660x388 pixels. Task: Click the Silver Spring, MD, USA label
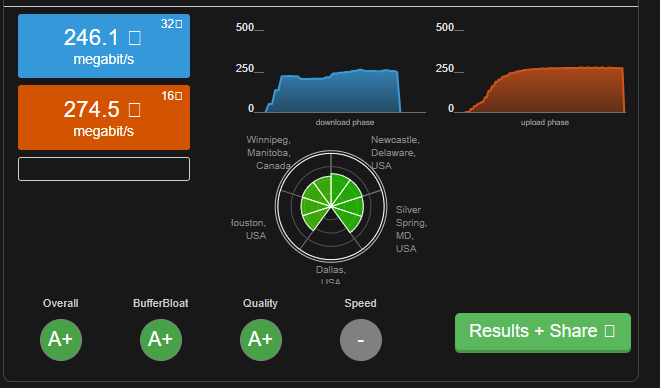coord(411,229)
